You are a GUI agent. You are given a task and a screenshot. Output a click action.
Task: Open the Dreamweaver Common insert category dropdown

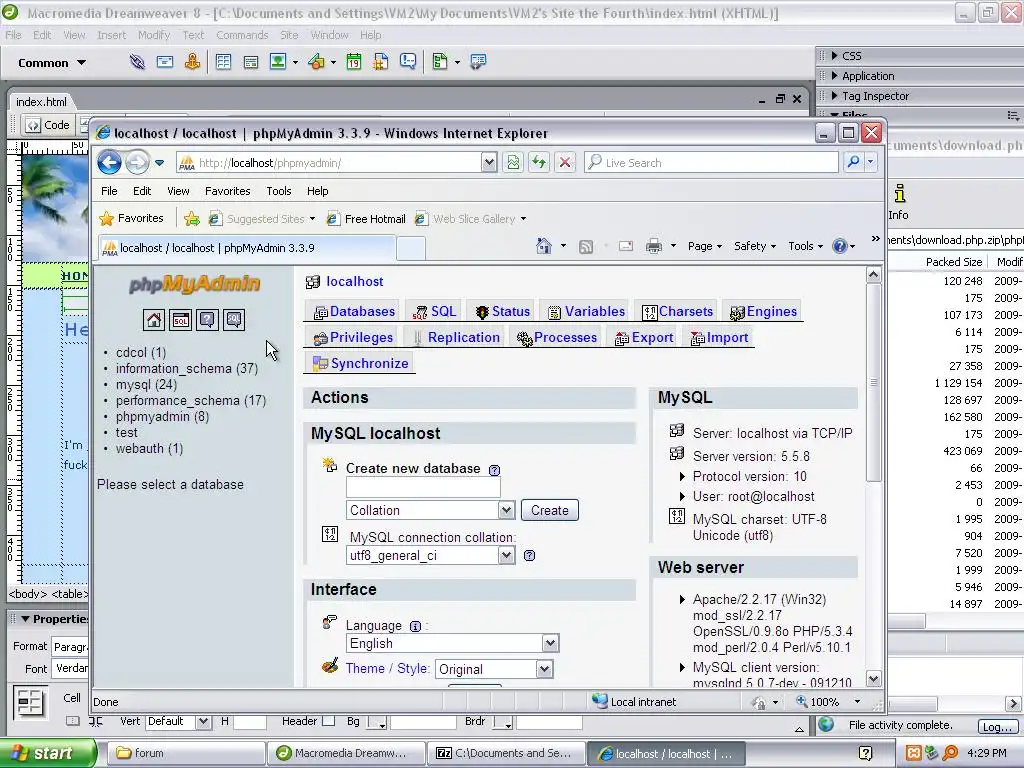tap(52, 63)
